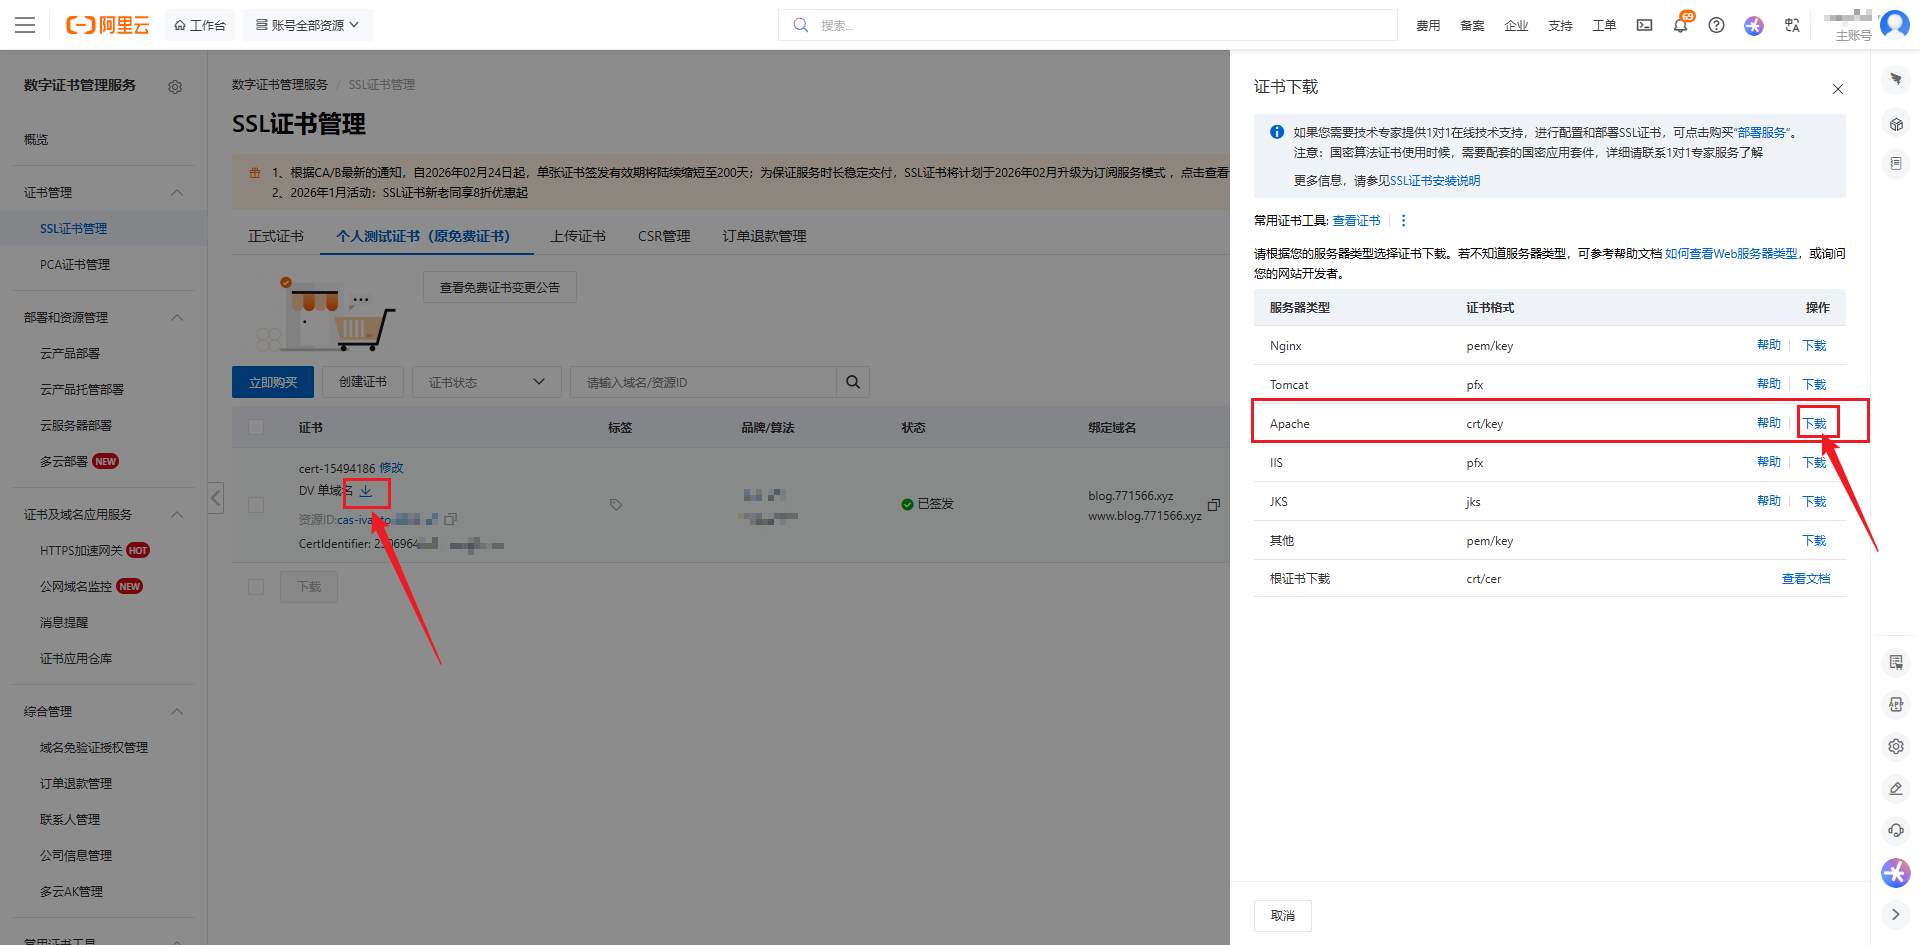This screenshot has height=945, width=1920.
Task: Click the settings gear next to 数字证书管理服务
Action: click(175, 87)
